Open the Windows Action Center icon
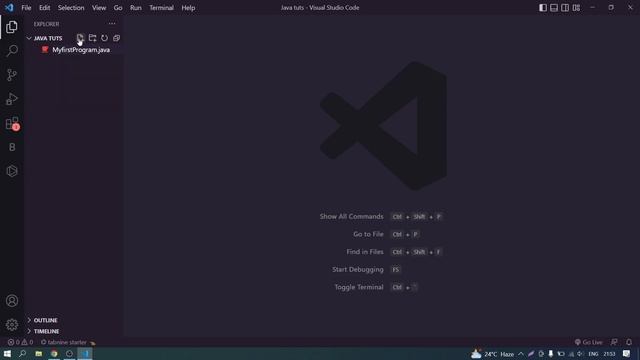 coord(627,354)
